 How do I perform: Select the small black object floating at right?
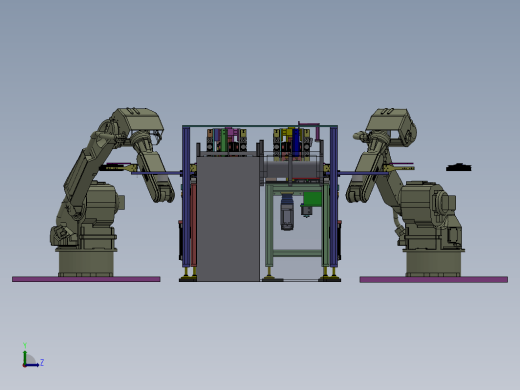tap(459, 167)
